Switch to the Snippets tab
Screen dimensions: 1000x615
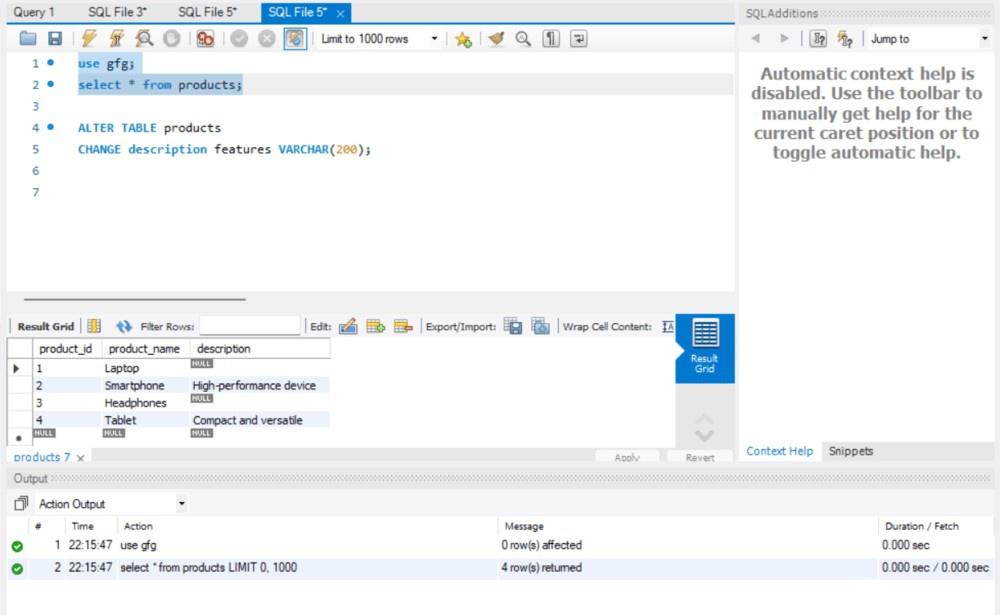pyautogui.click(x=851, y=451)
